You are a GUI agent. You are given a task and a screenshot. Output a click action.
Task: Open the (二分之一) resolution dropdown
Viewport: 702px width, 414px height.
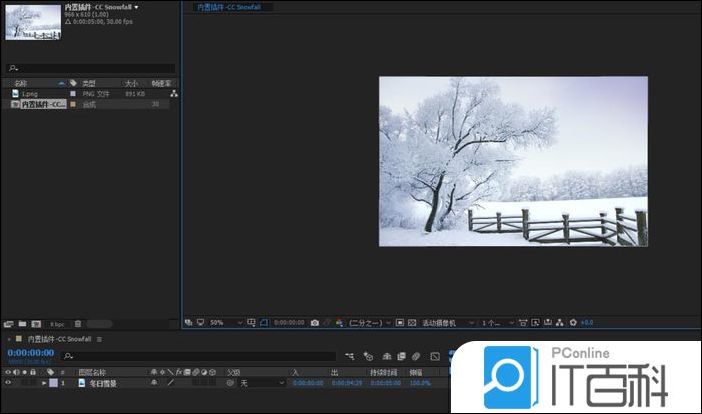pyautogui.click(x=370, y=323)
